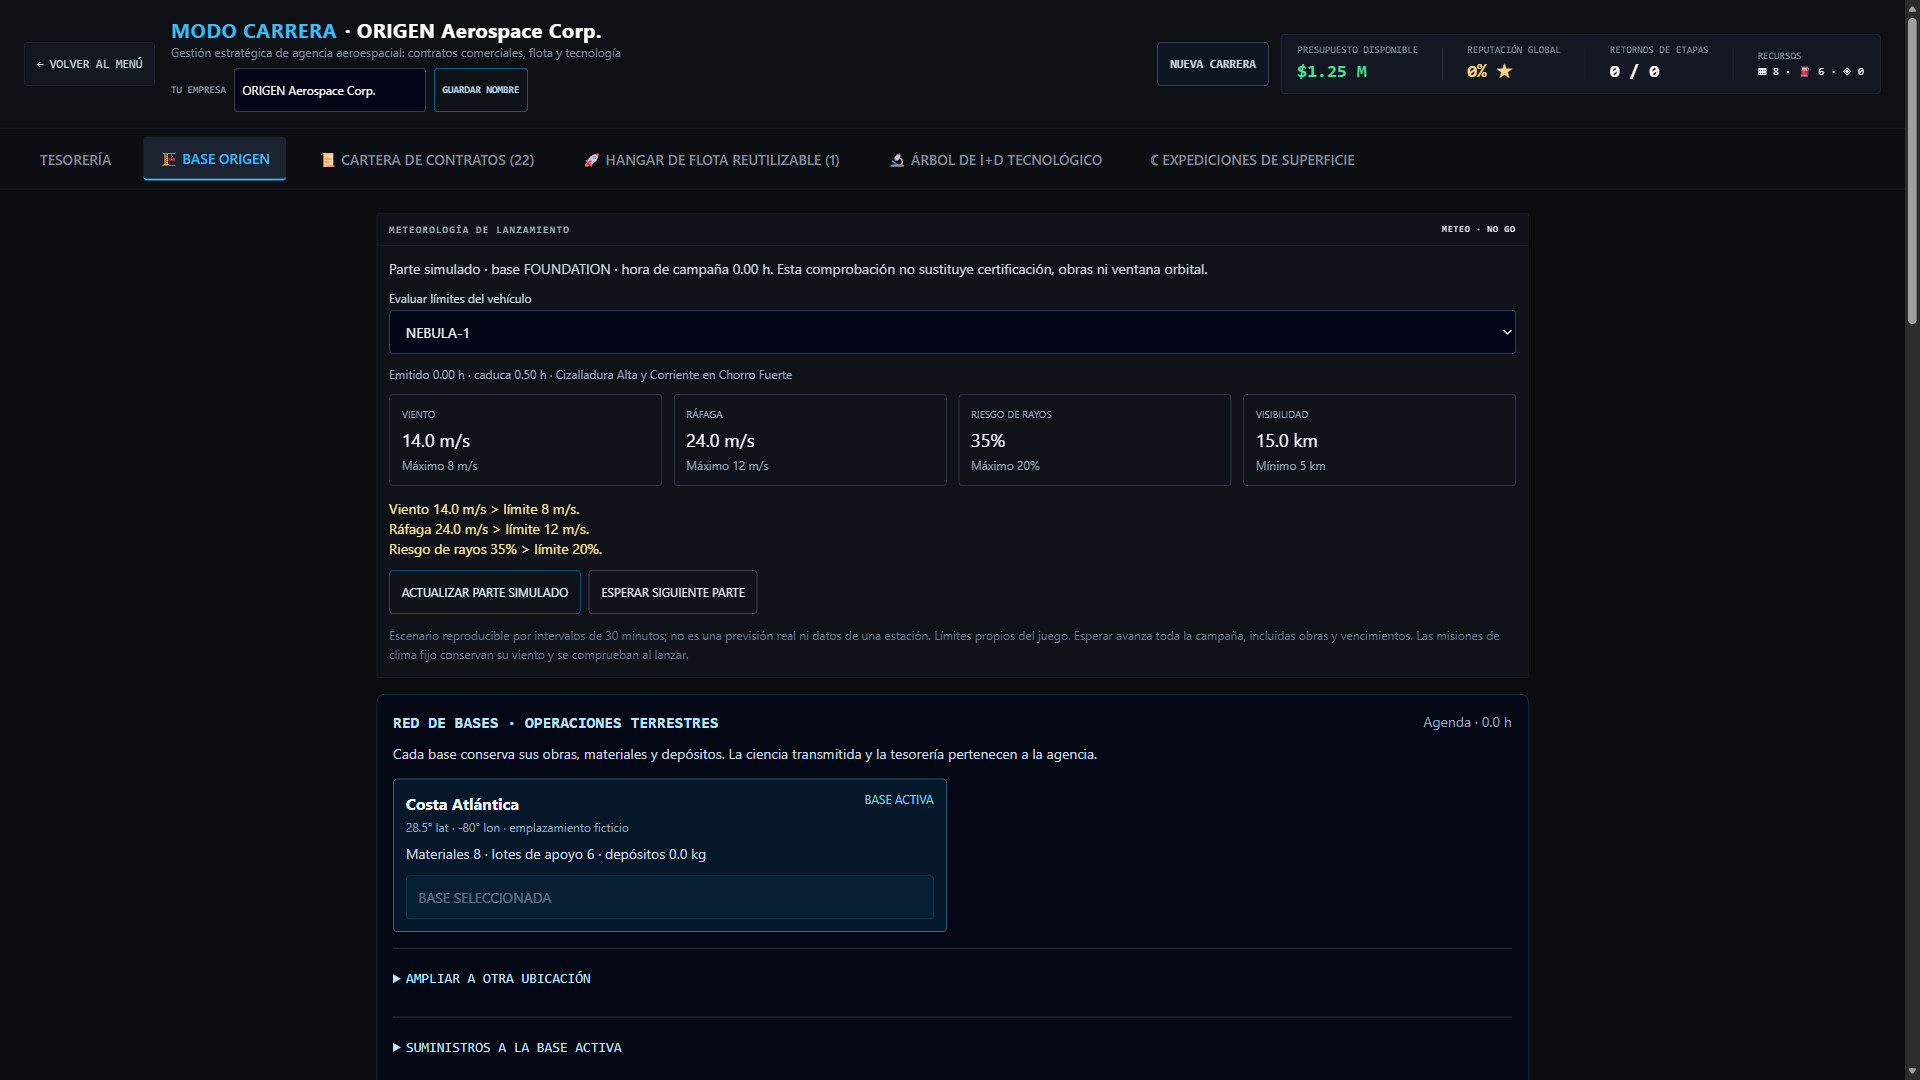Click Guardar Nombre button
Image resolution: width=1920 pixels, height=1080 pixels.
(x=481, y=90)
